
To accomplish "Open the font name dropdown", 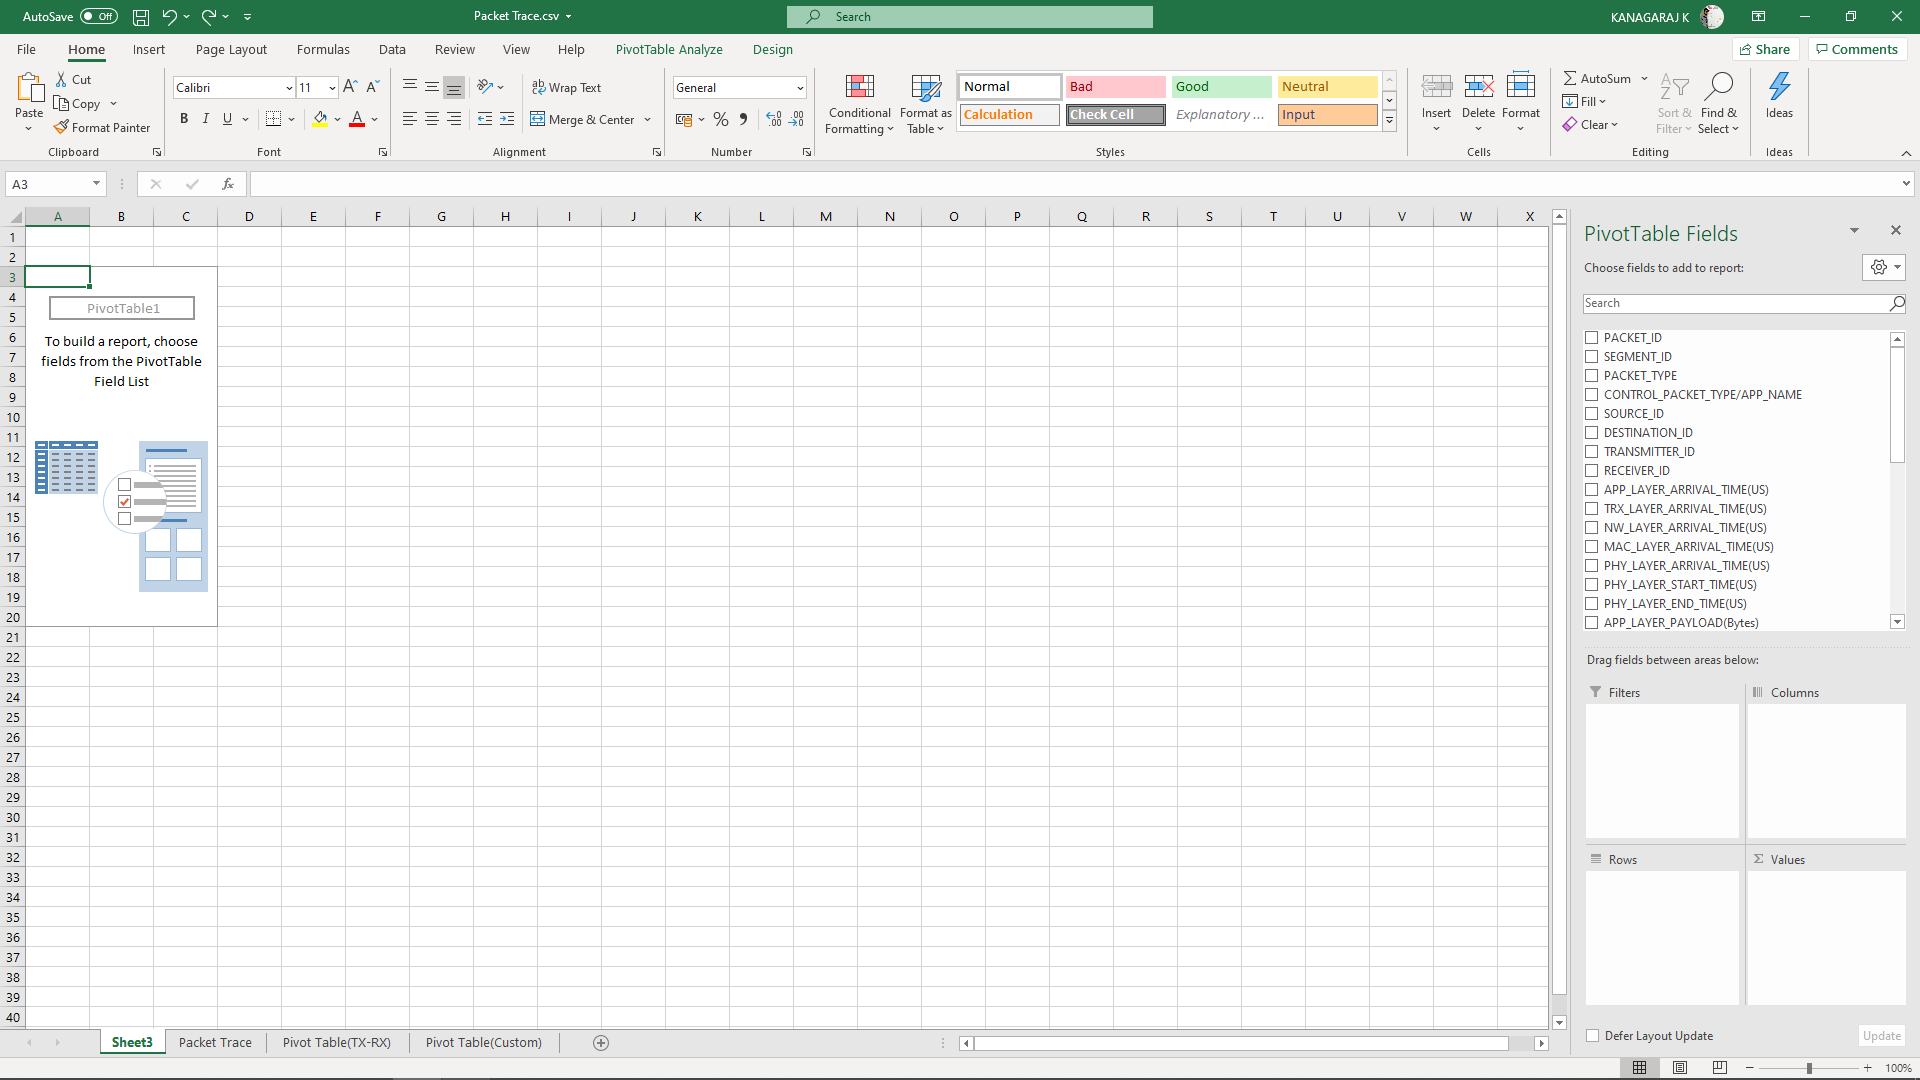I will pos(289,88).
